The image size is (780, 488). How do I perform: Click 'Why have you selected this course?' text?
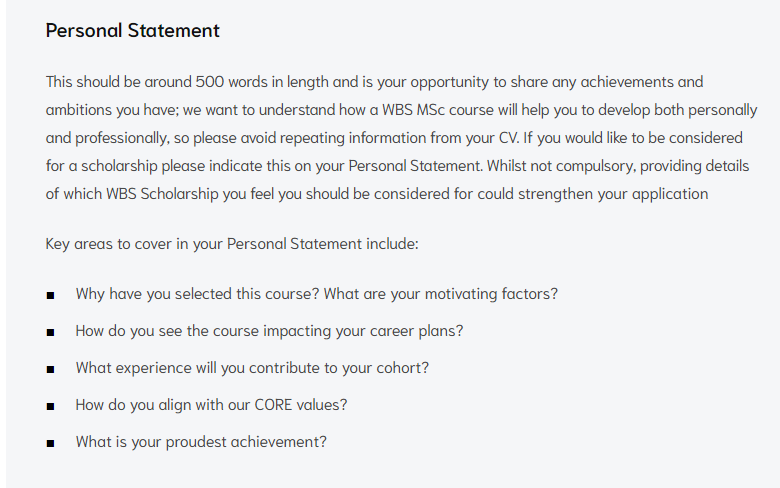197,294
